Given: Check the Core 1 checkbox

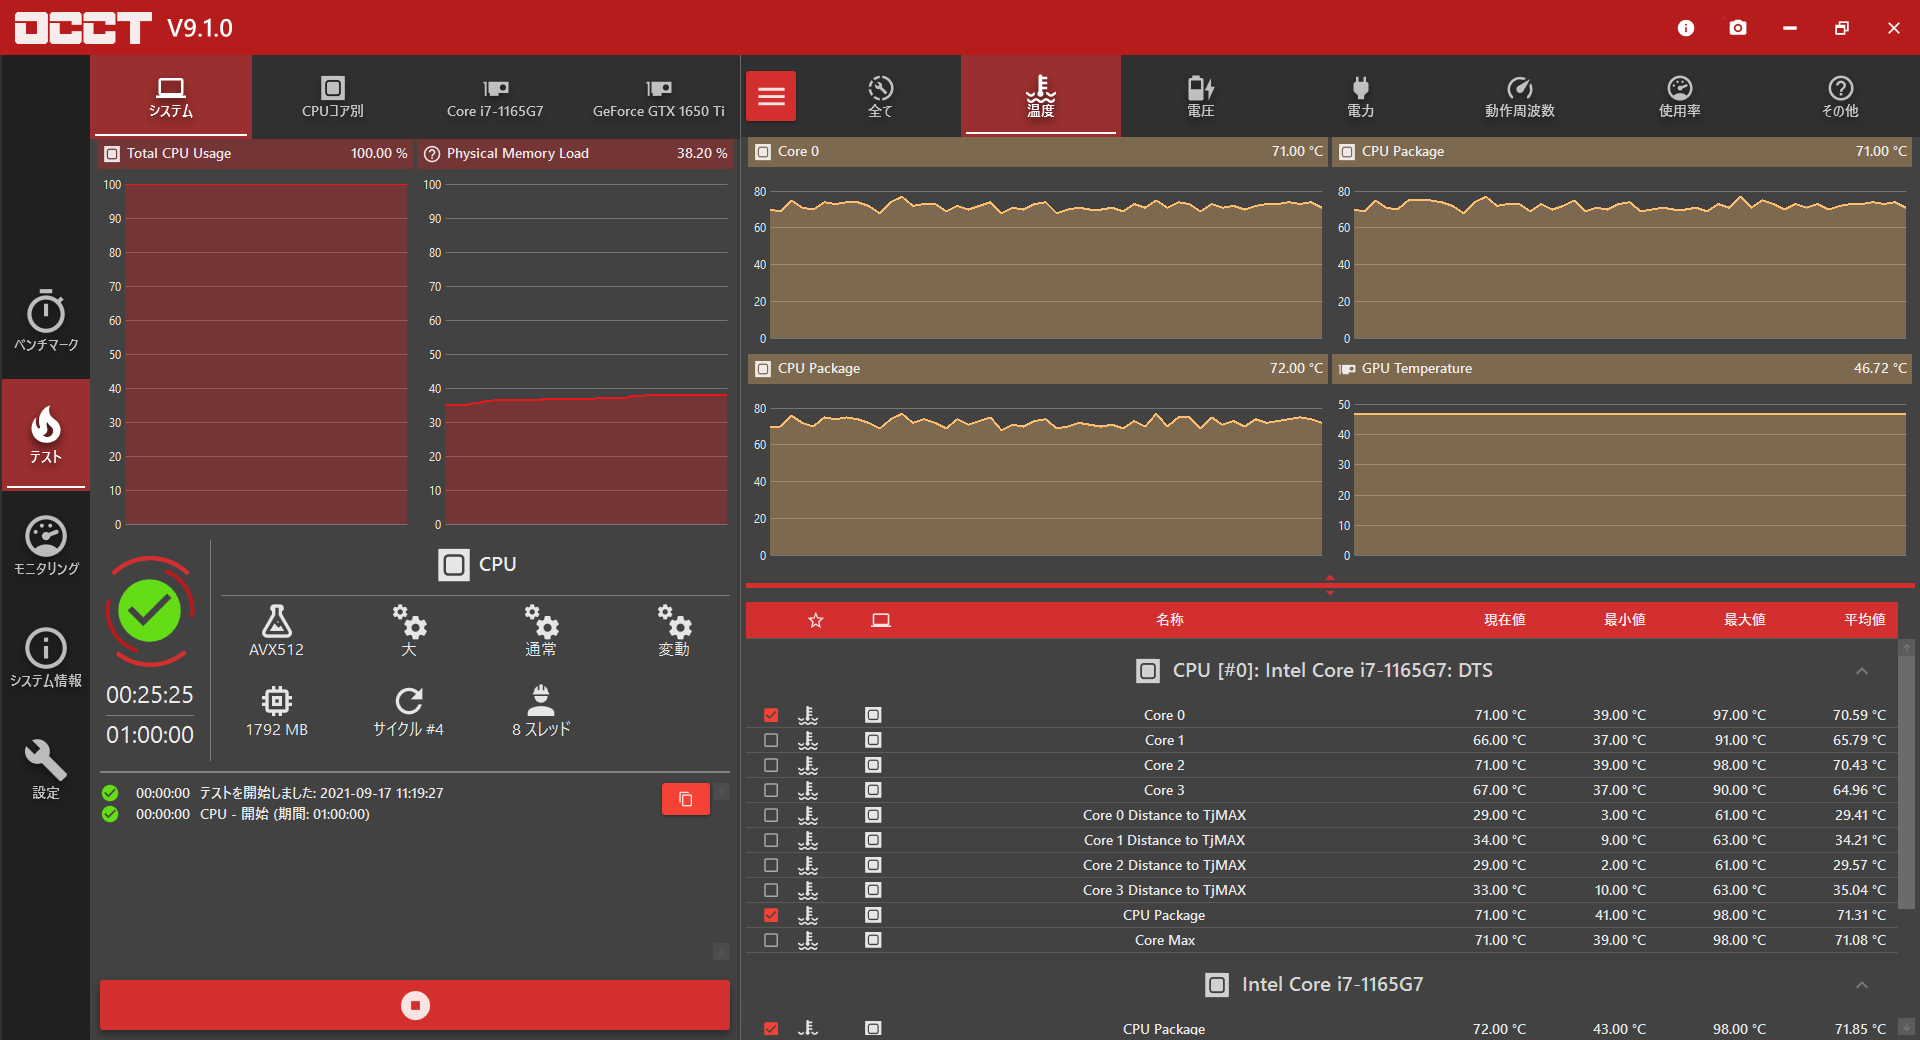Looking at the screenshot, I should [x=771, y=740].
